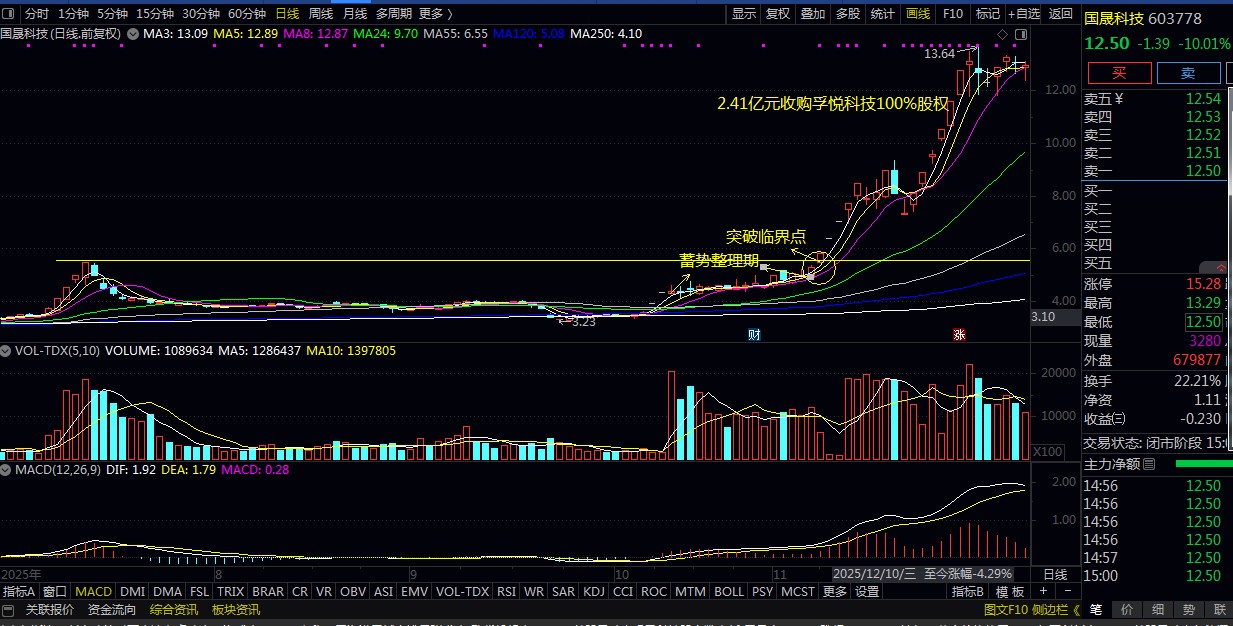Open the 显示 display menu
The image size is (1233, 626).
pos(744,14)
